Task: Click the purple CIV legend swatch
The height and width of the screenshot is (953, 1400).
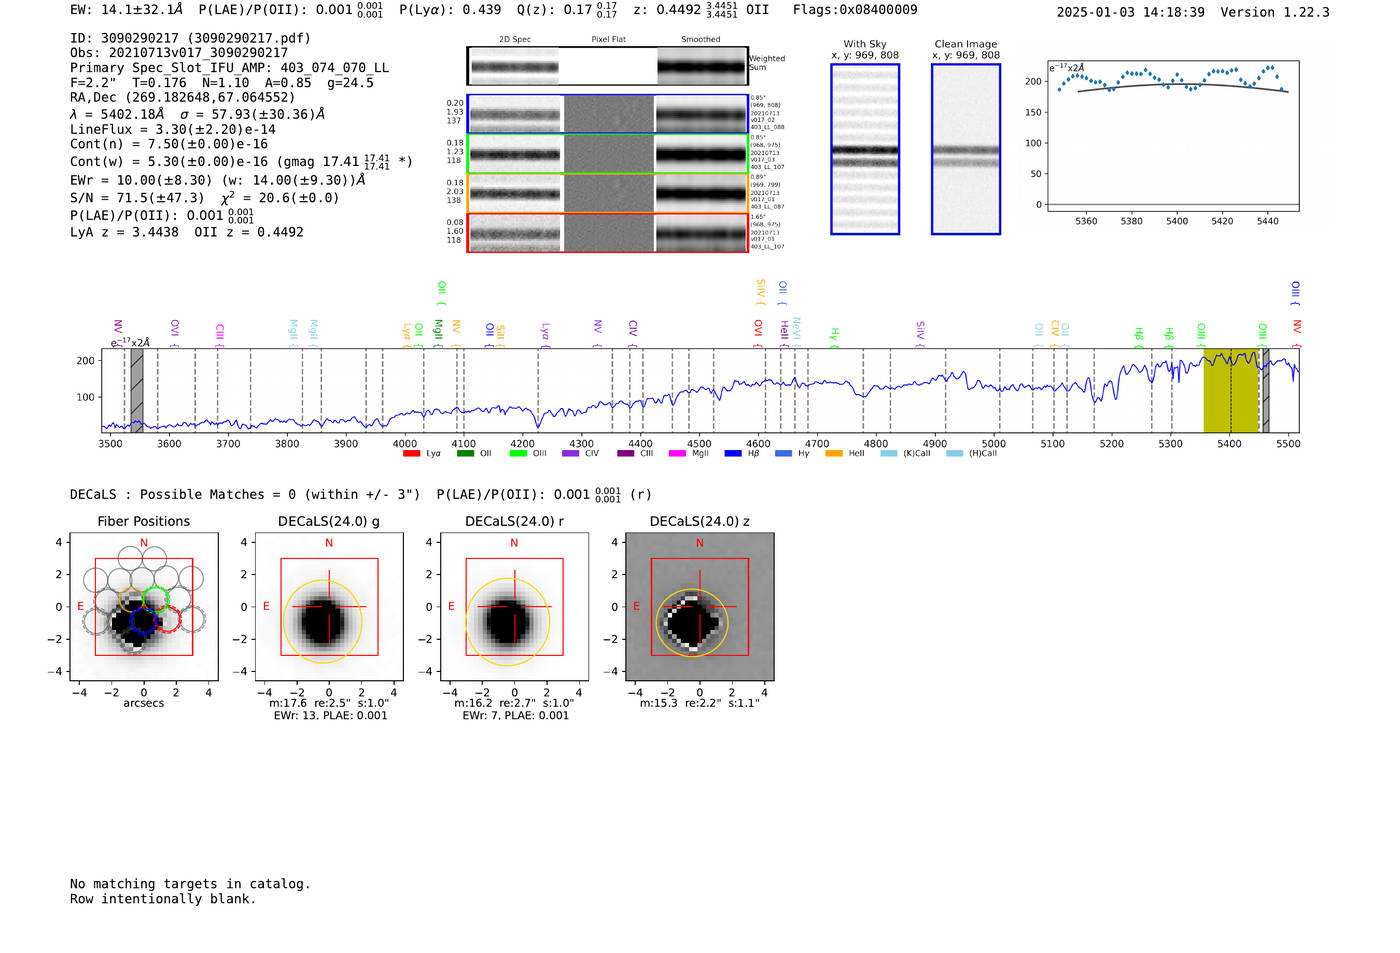Action: click(x=571, y=454)
